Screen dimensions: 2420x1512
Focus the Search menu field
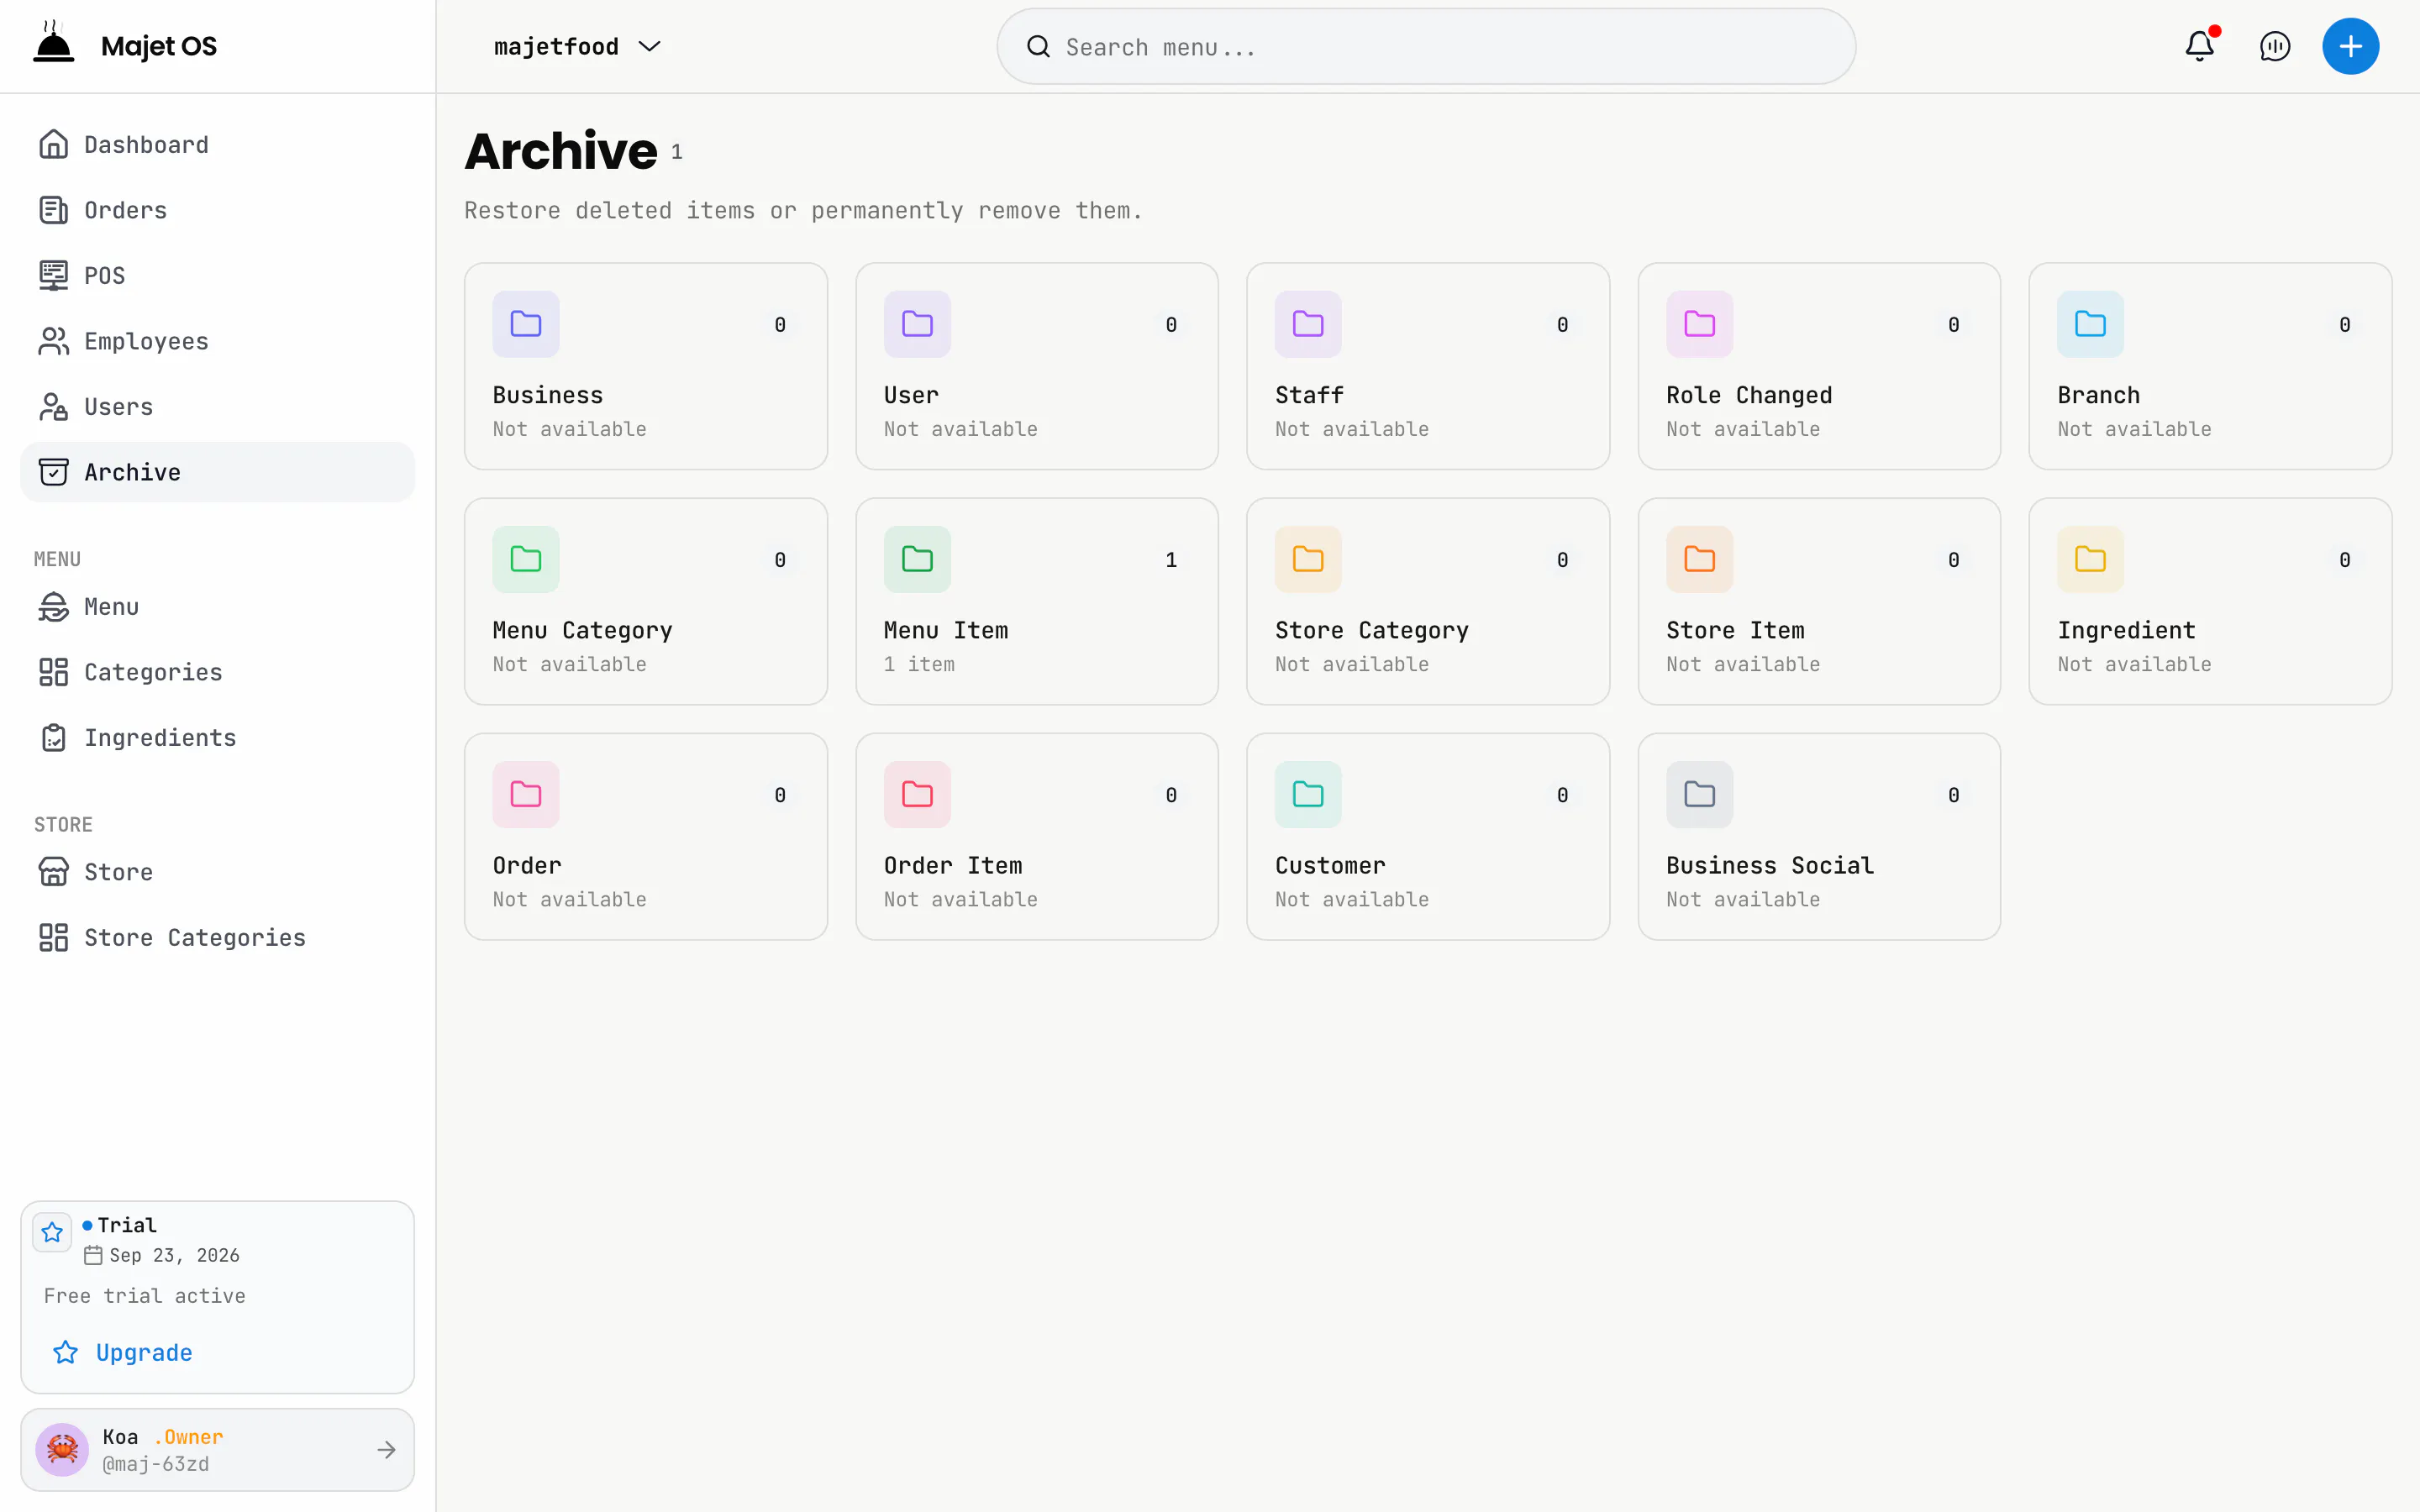point(1426,46)
